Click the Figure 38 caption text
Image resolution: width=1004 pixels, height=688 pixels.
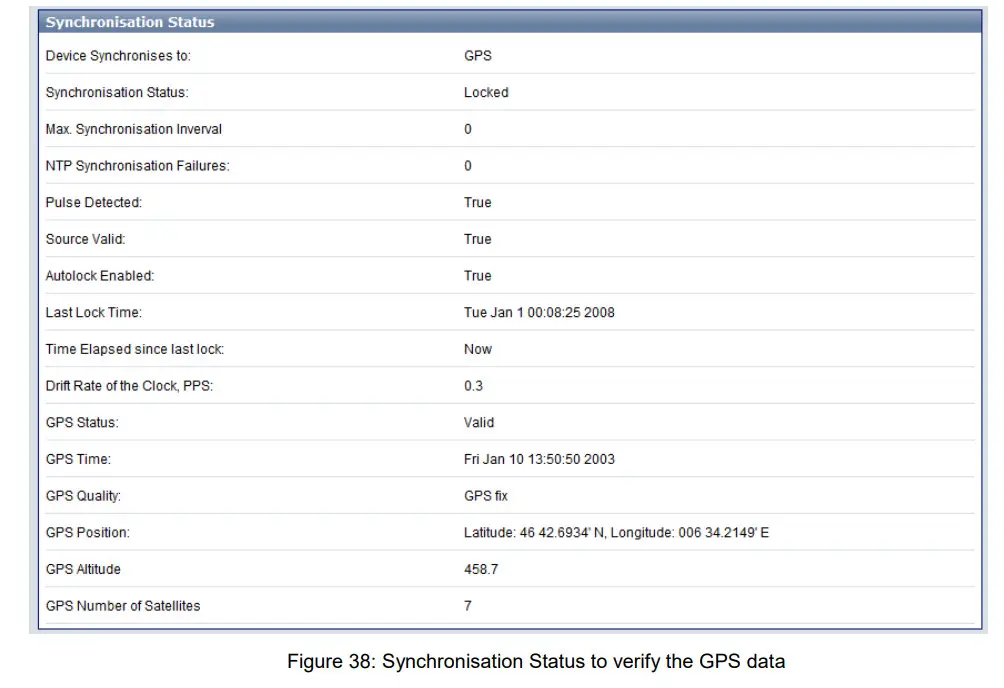pos(536,661)
